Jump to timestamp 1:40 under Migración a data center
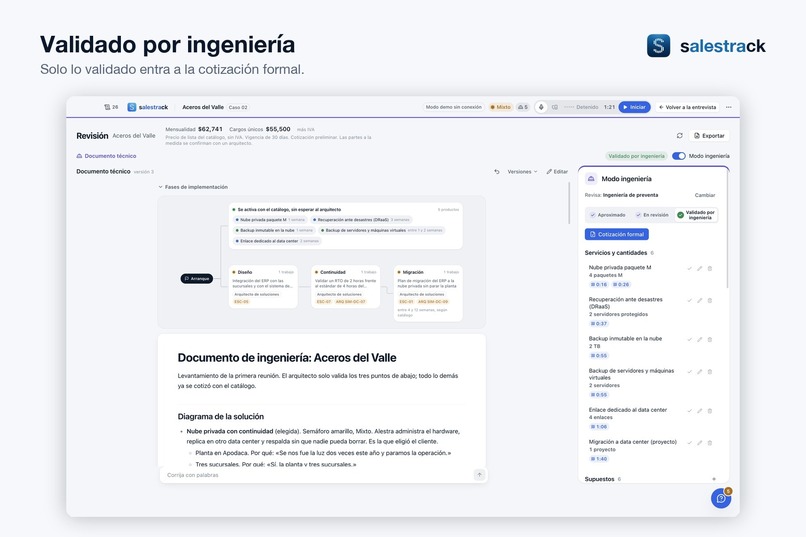This screenshot has height=537, width=806. (x=599, y=458)
